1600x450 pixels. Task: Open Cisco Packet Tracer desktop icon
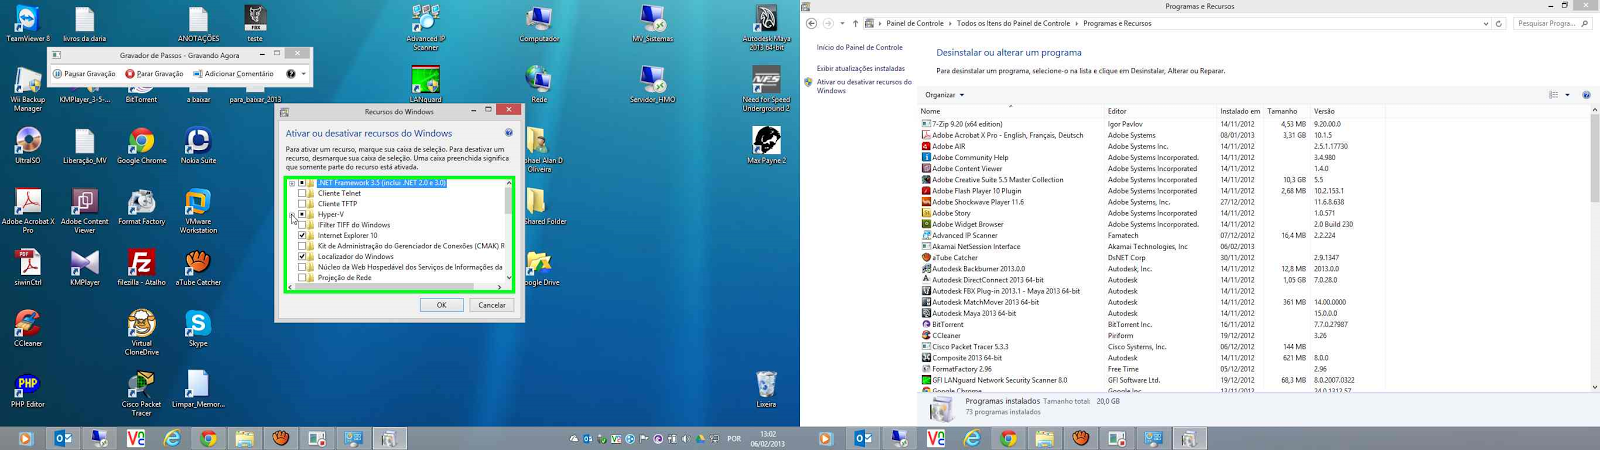tap(141, 394)
